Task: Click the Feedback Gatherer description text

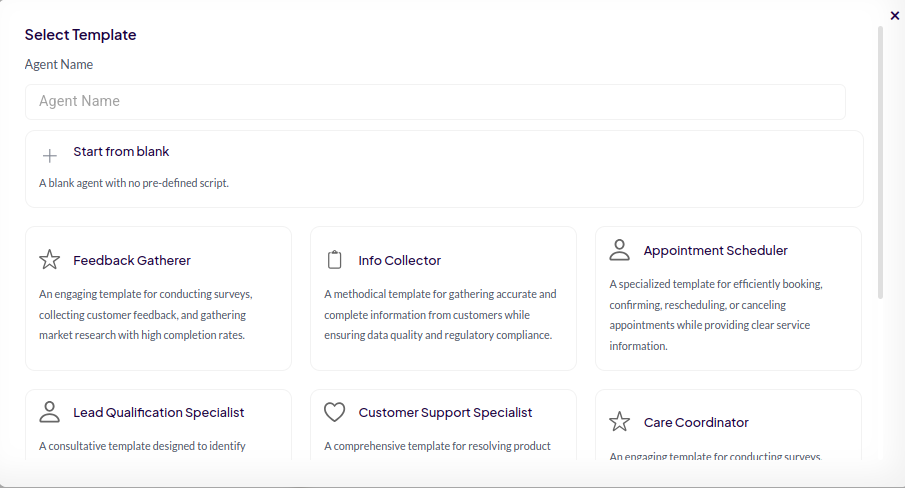Action: (145, 315)
